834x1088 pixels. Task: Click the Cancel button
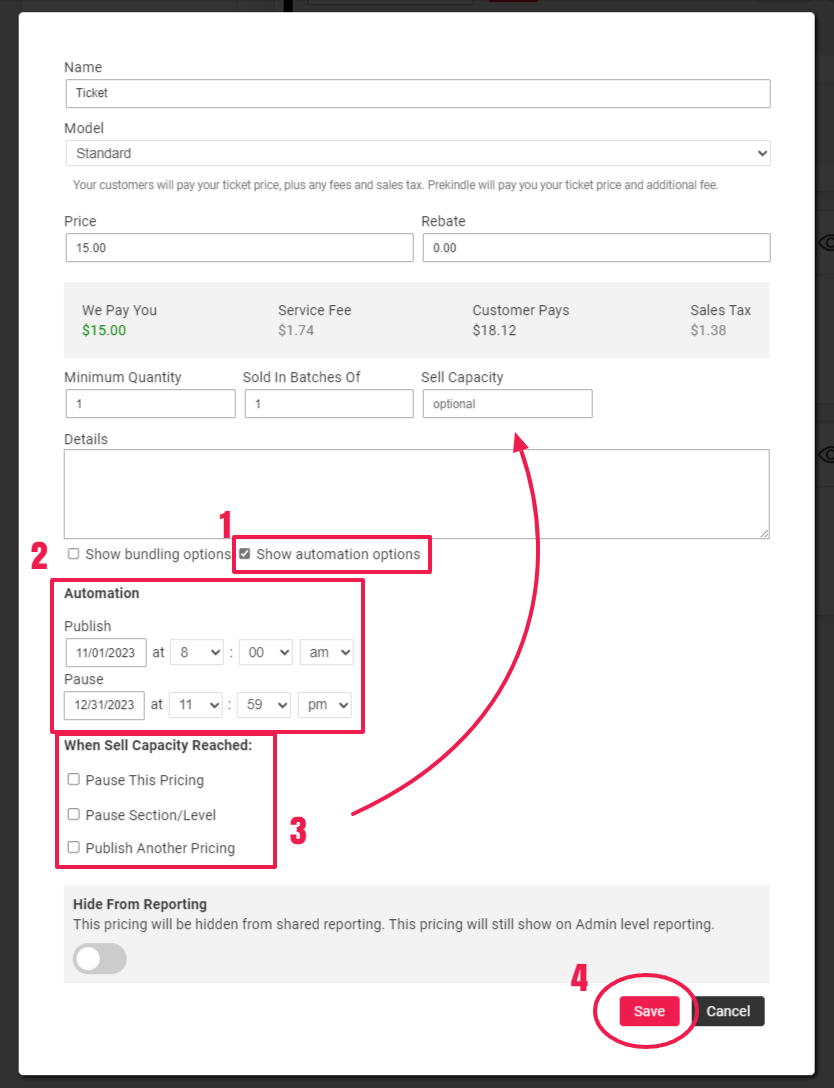(728, 1011)
